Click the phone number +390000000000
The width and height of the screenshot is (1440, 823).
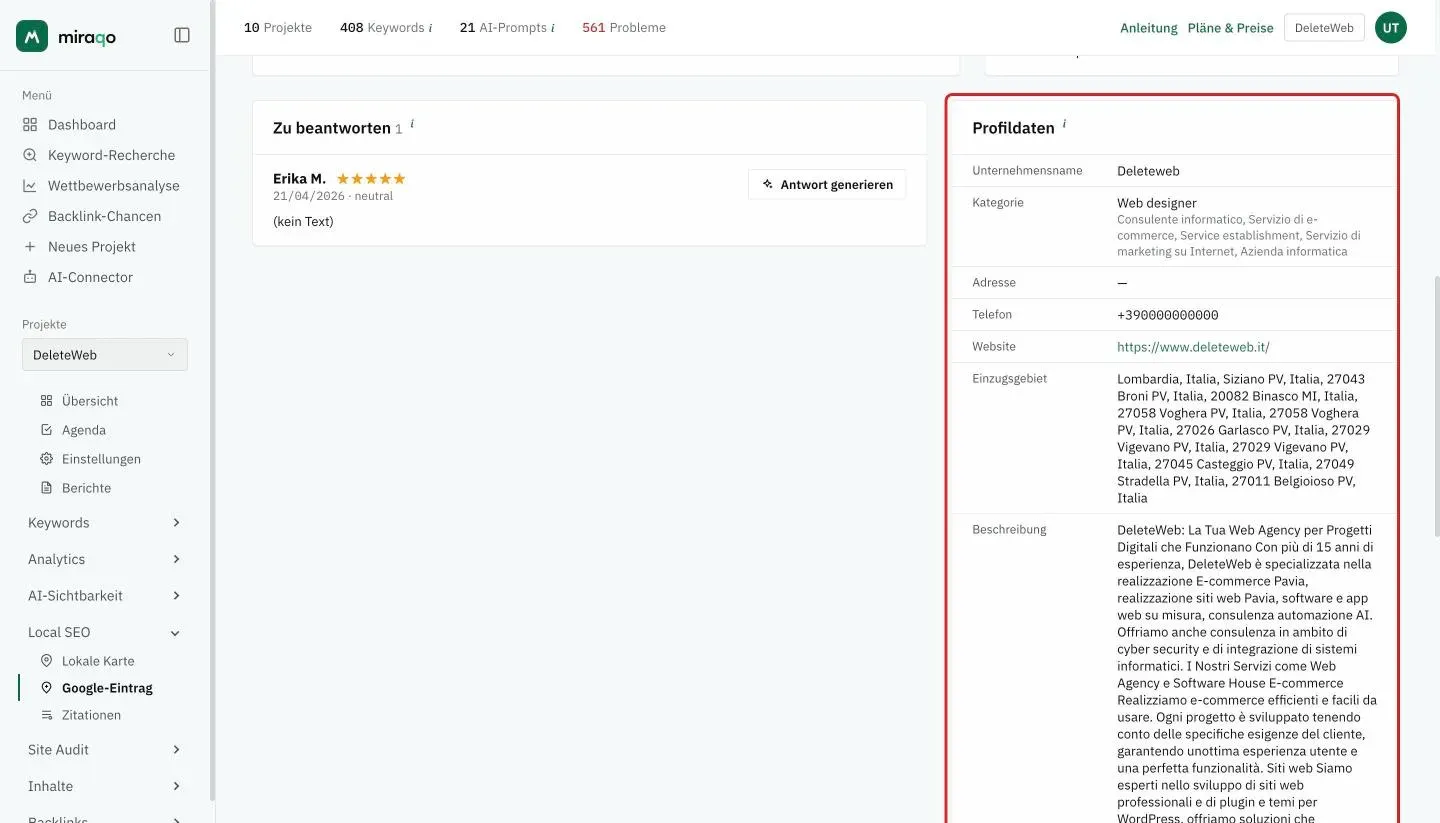tap(1168, 315)
